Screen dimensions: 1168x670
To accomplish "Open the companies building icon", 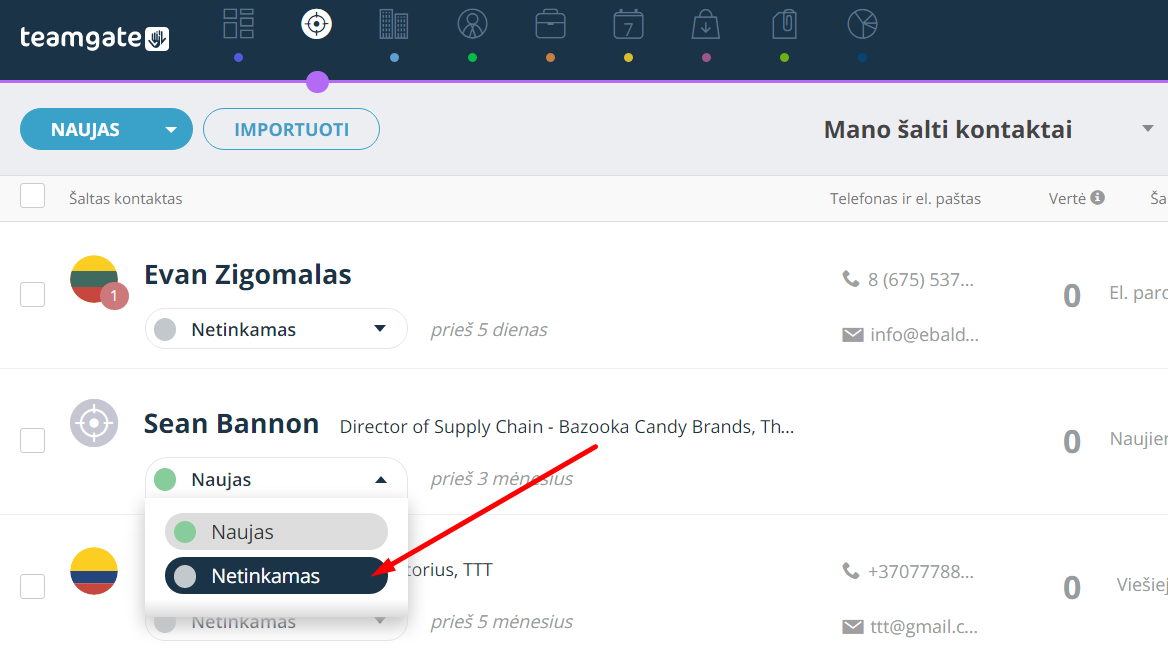I will [x=394, y=24].
